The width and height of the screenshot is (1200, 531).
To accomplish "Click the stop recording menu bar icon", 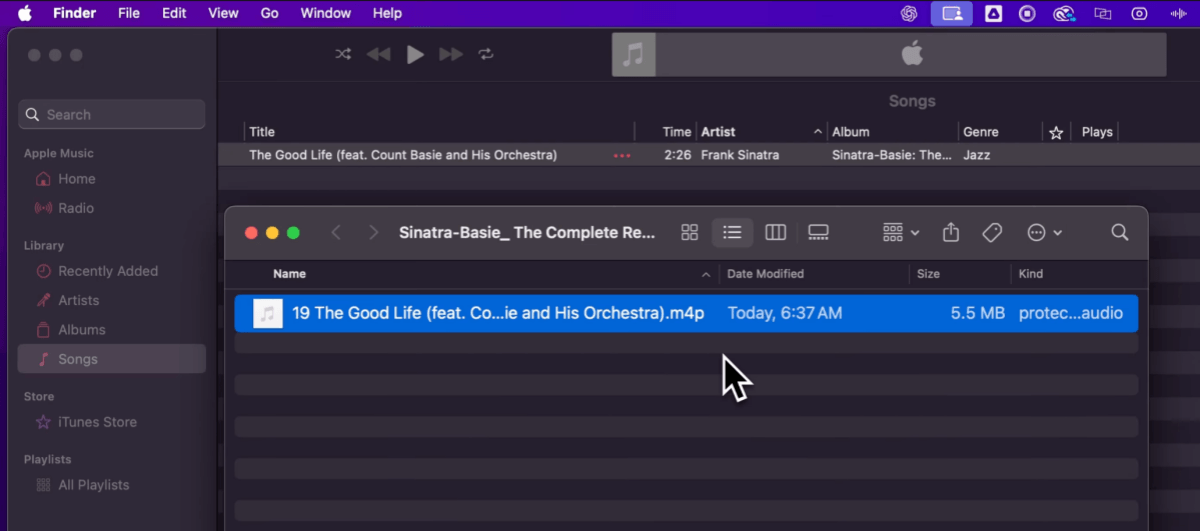I will tap(1027, 13).
